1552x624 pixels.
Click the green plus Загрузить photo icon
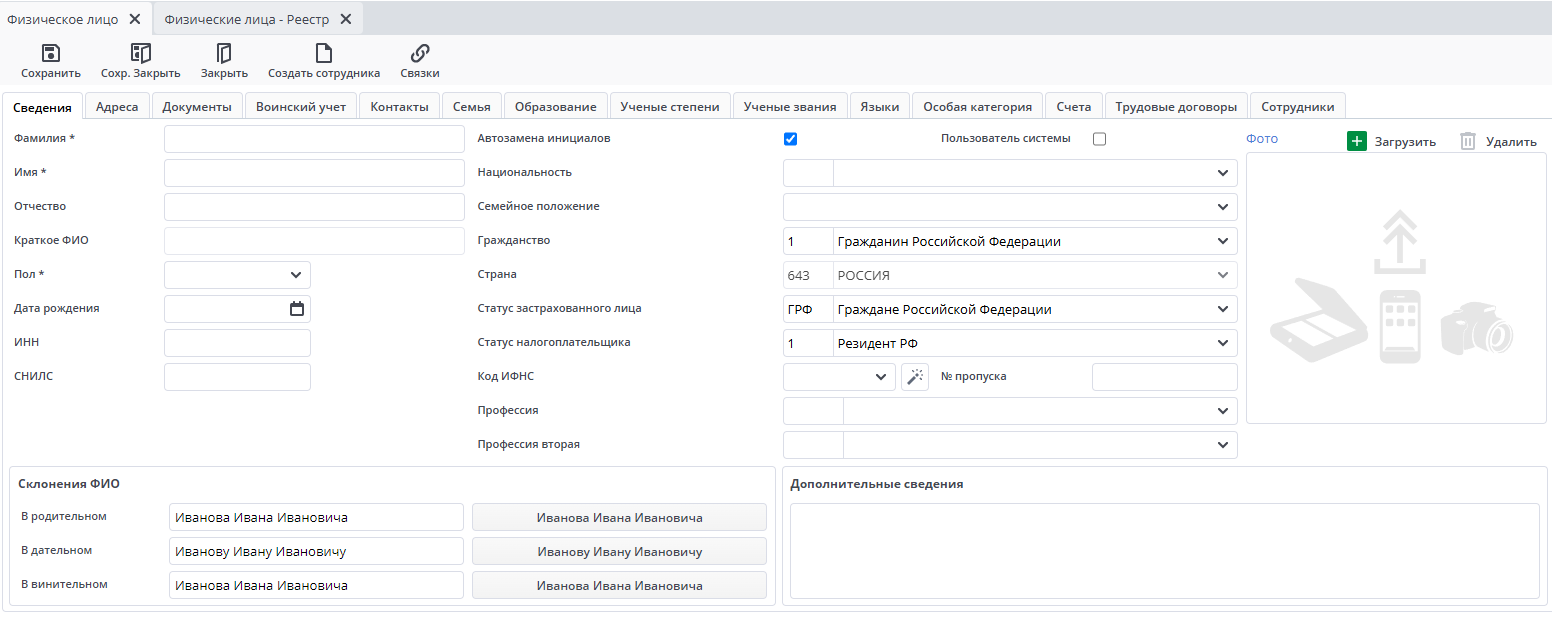click(1356, 141)
